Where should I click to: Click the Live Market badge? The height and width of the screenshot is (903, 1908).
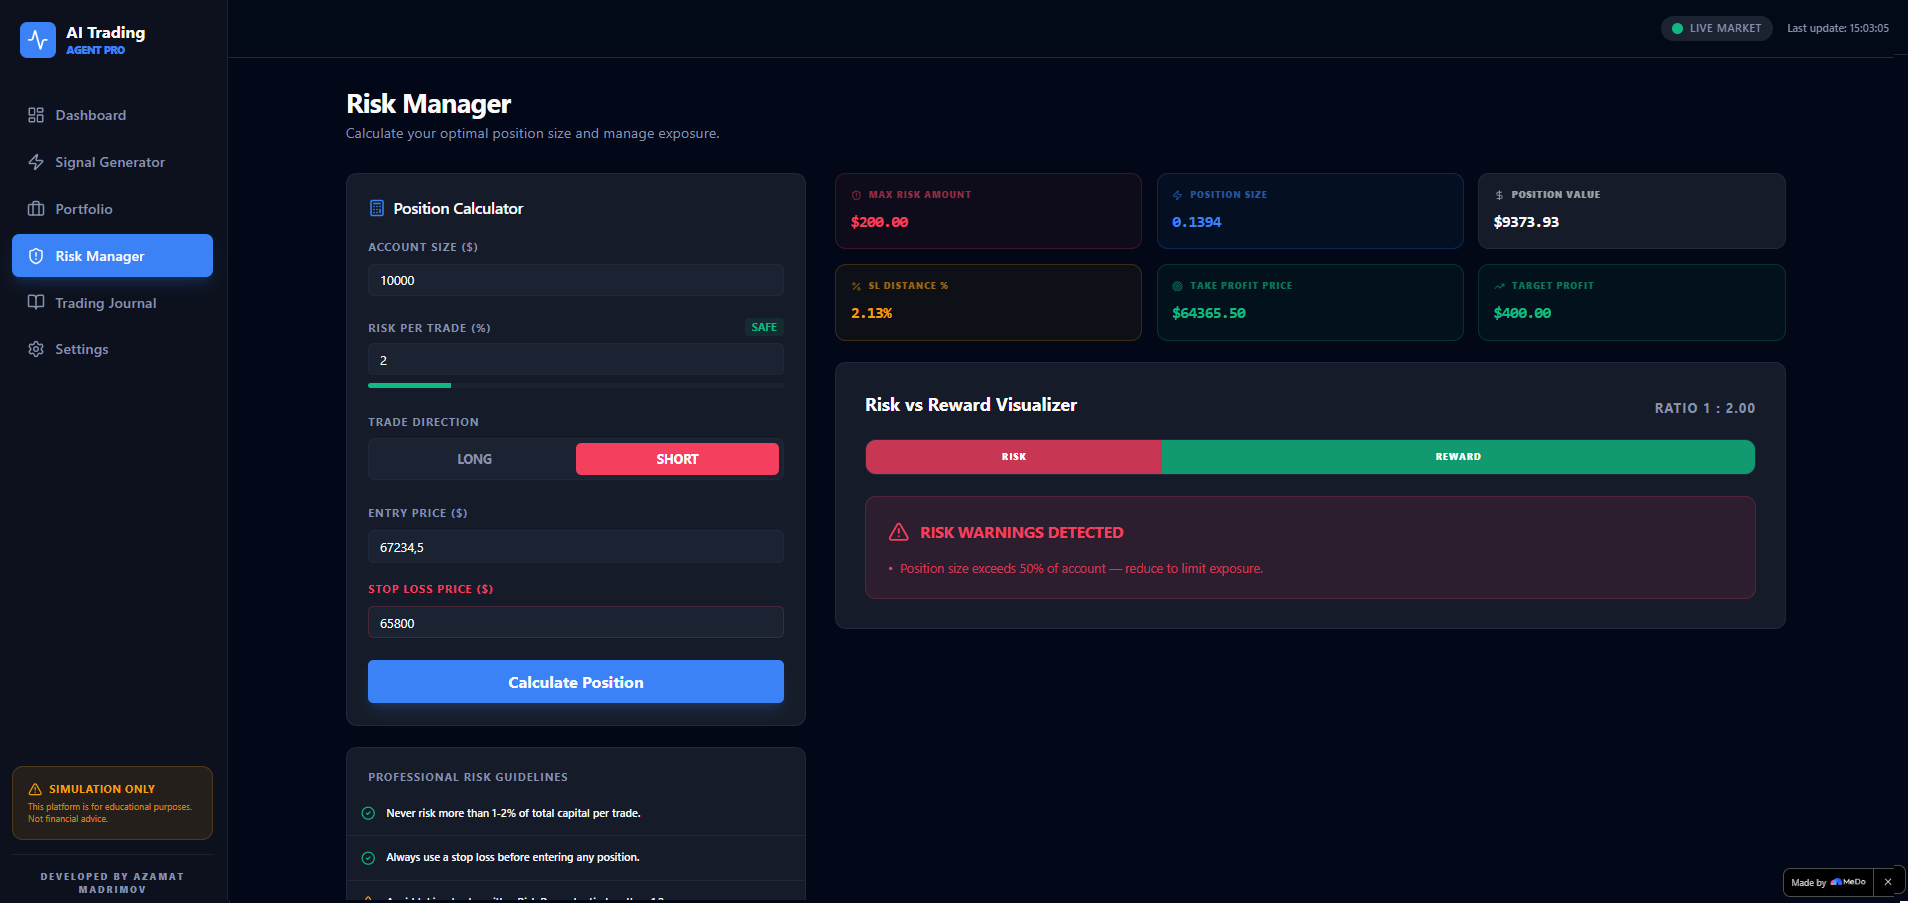[x=1716, y=28]
